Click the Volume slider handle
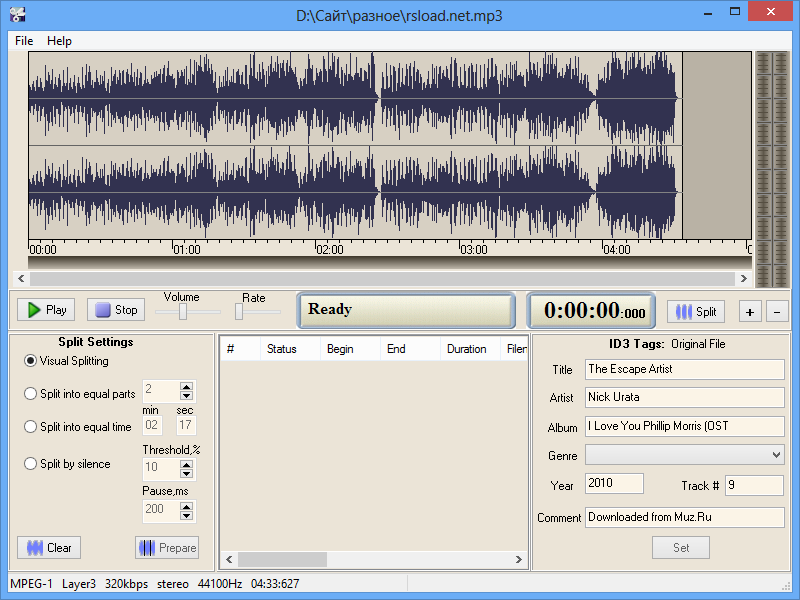The image size is (800, 600). coord(183,312)
